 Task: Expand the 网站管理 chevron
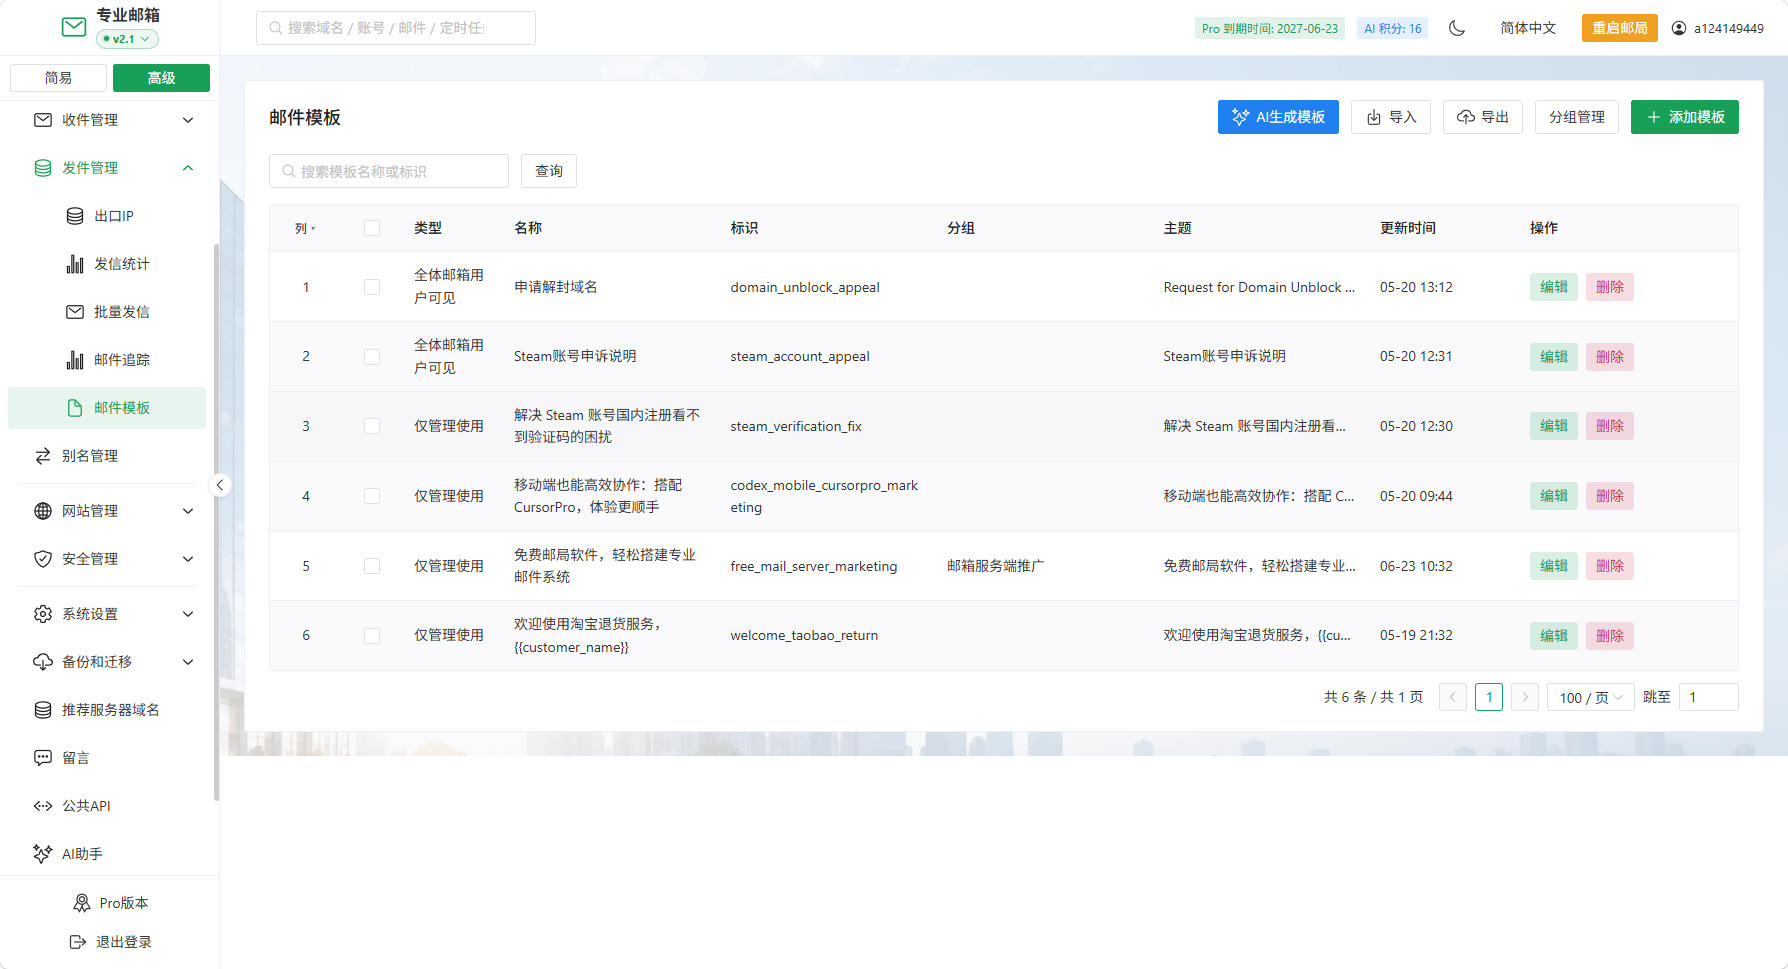click(188, 511)
